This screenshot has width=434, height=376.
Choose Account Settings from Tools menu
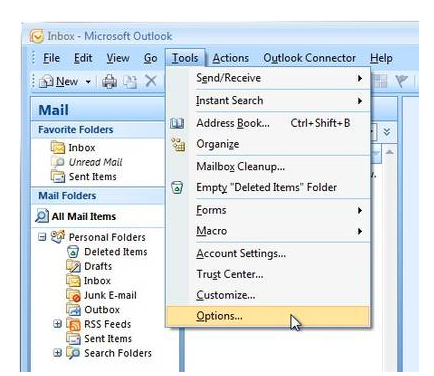pyautogui.click(x=241, y=254)
